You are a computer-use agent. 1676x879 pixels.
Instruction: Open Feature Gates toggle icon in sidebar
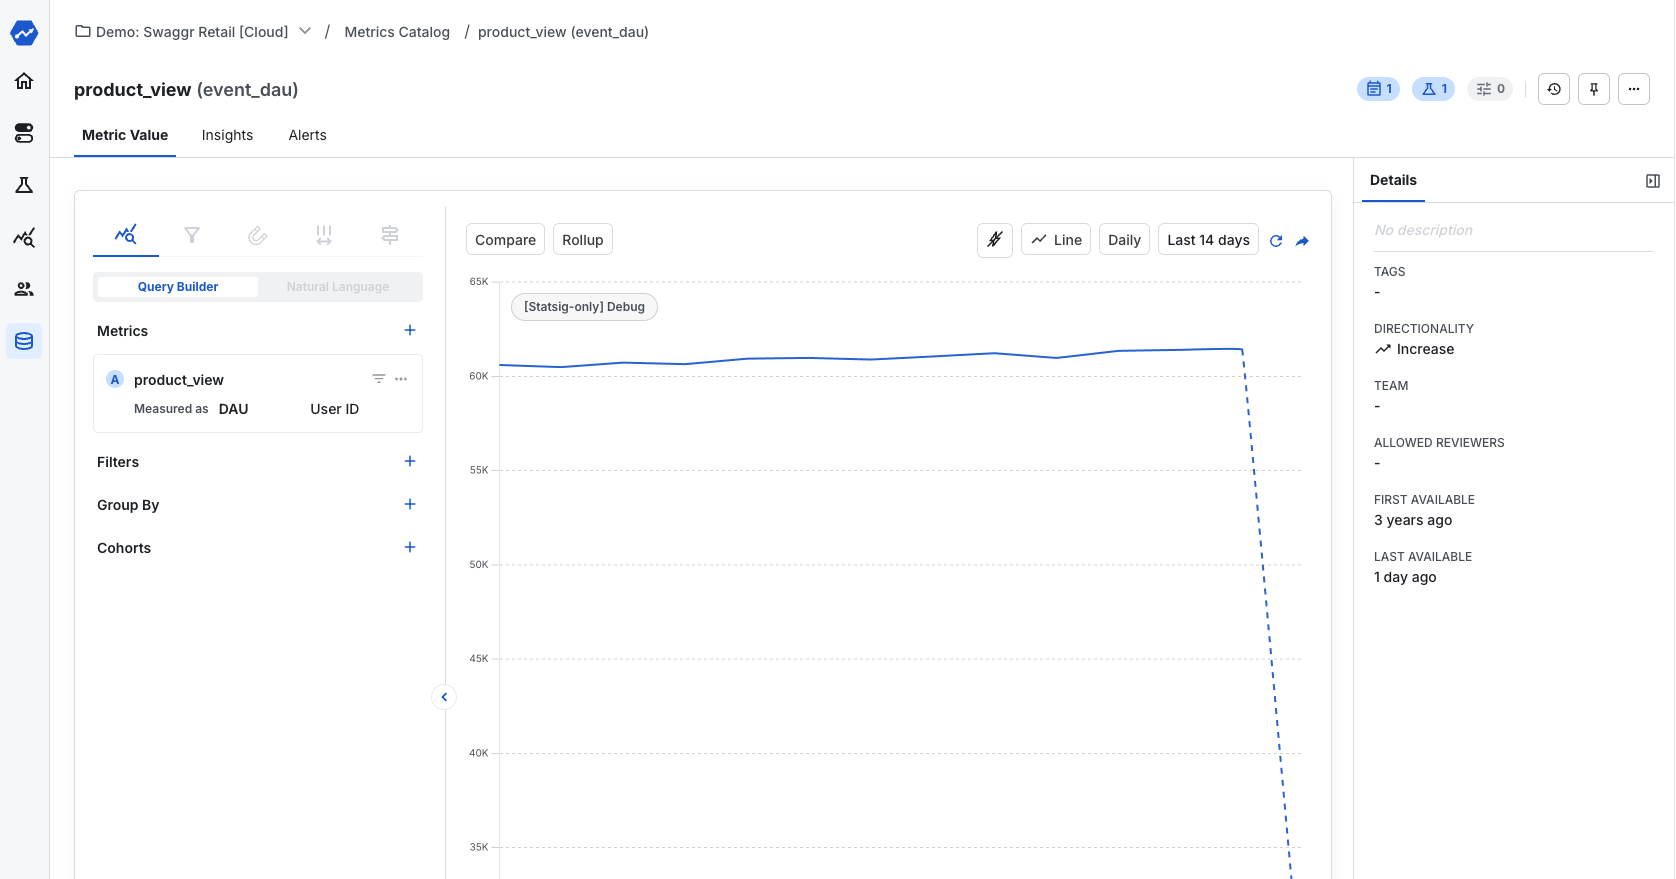pyautogui.click(x=24, y=133)
